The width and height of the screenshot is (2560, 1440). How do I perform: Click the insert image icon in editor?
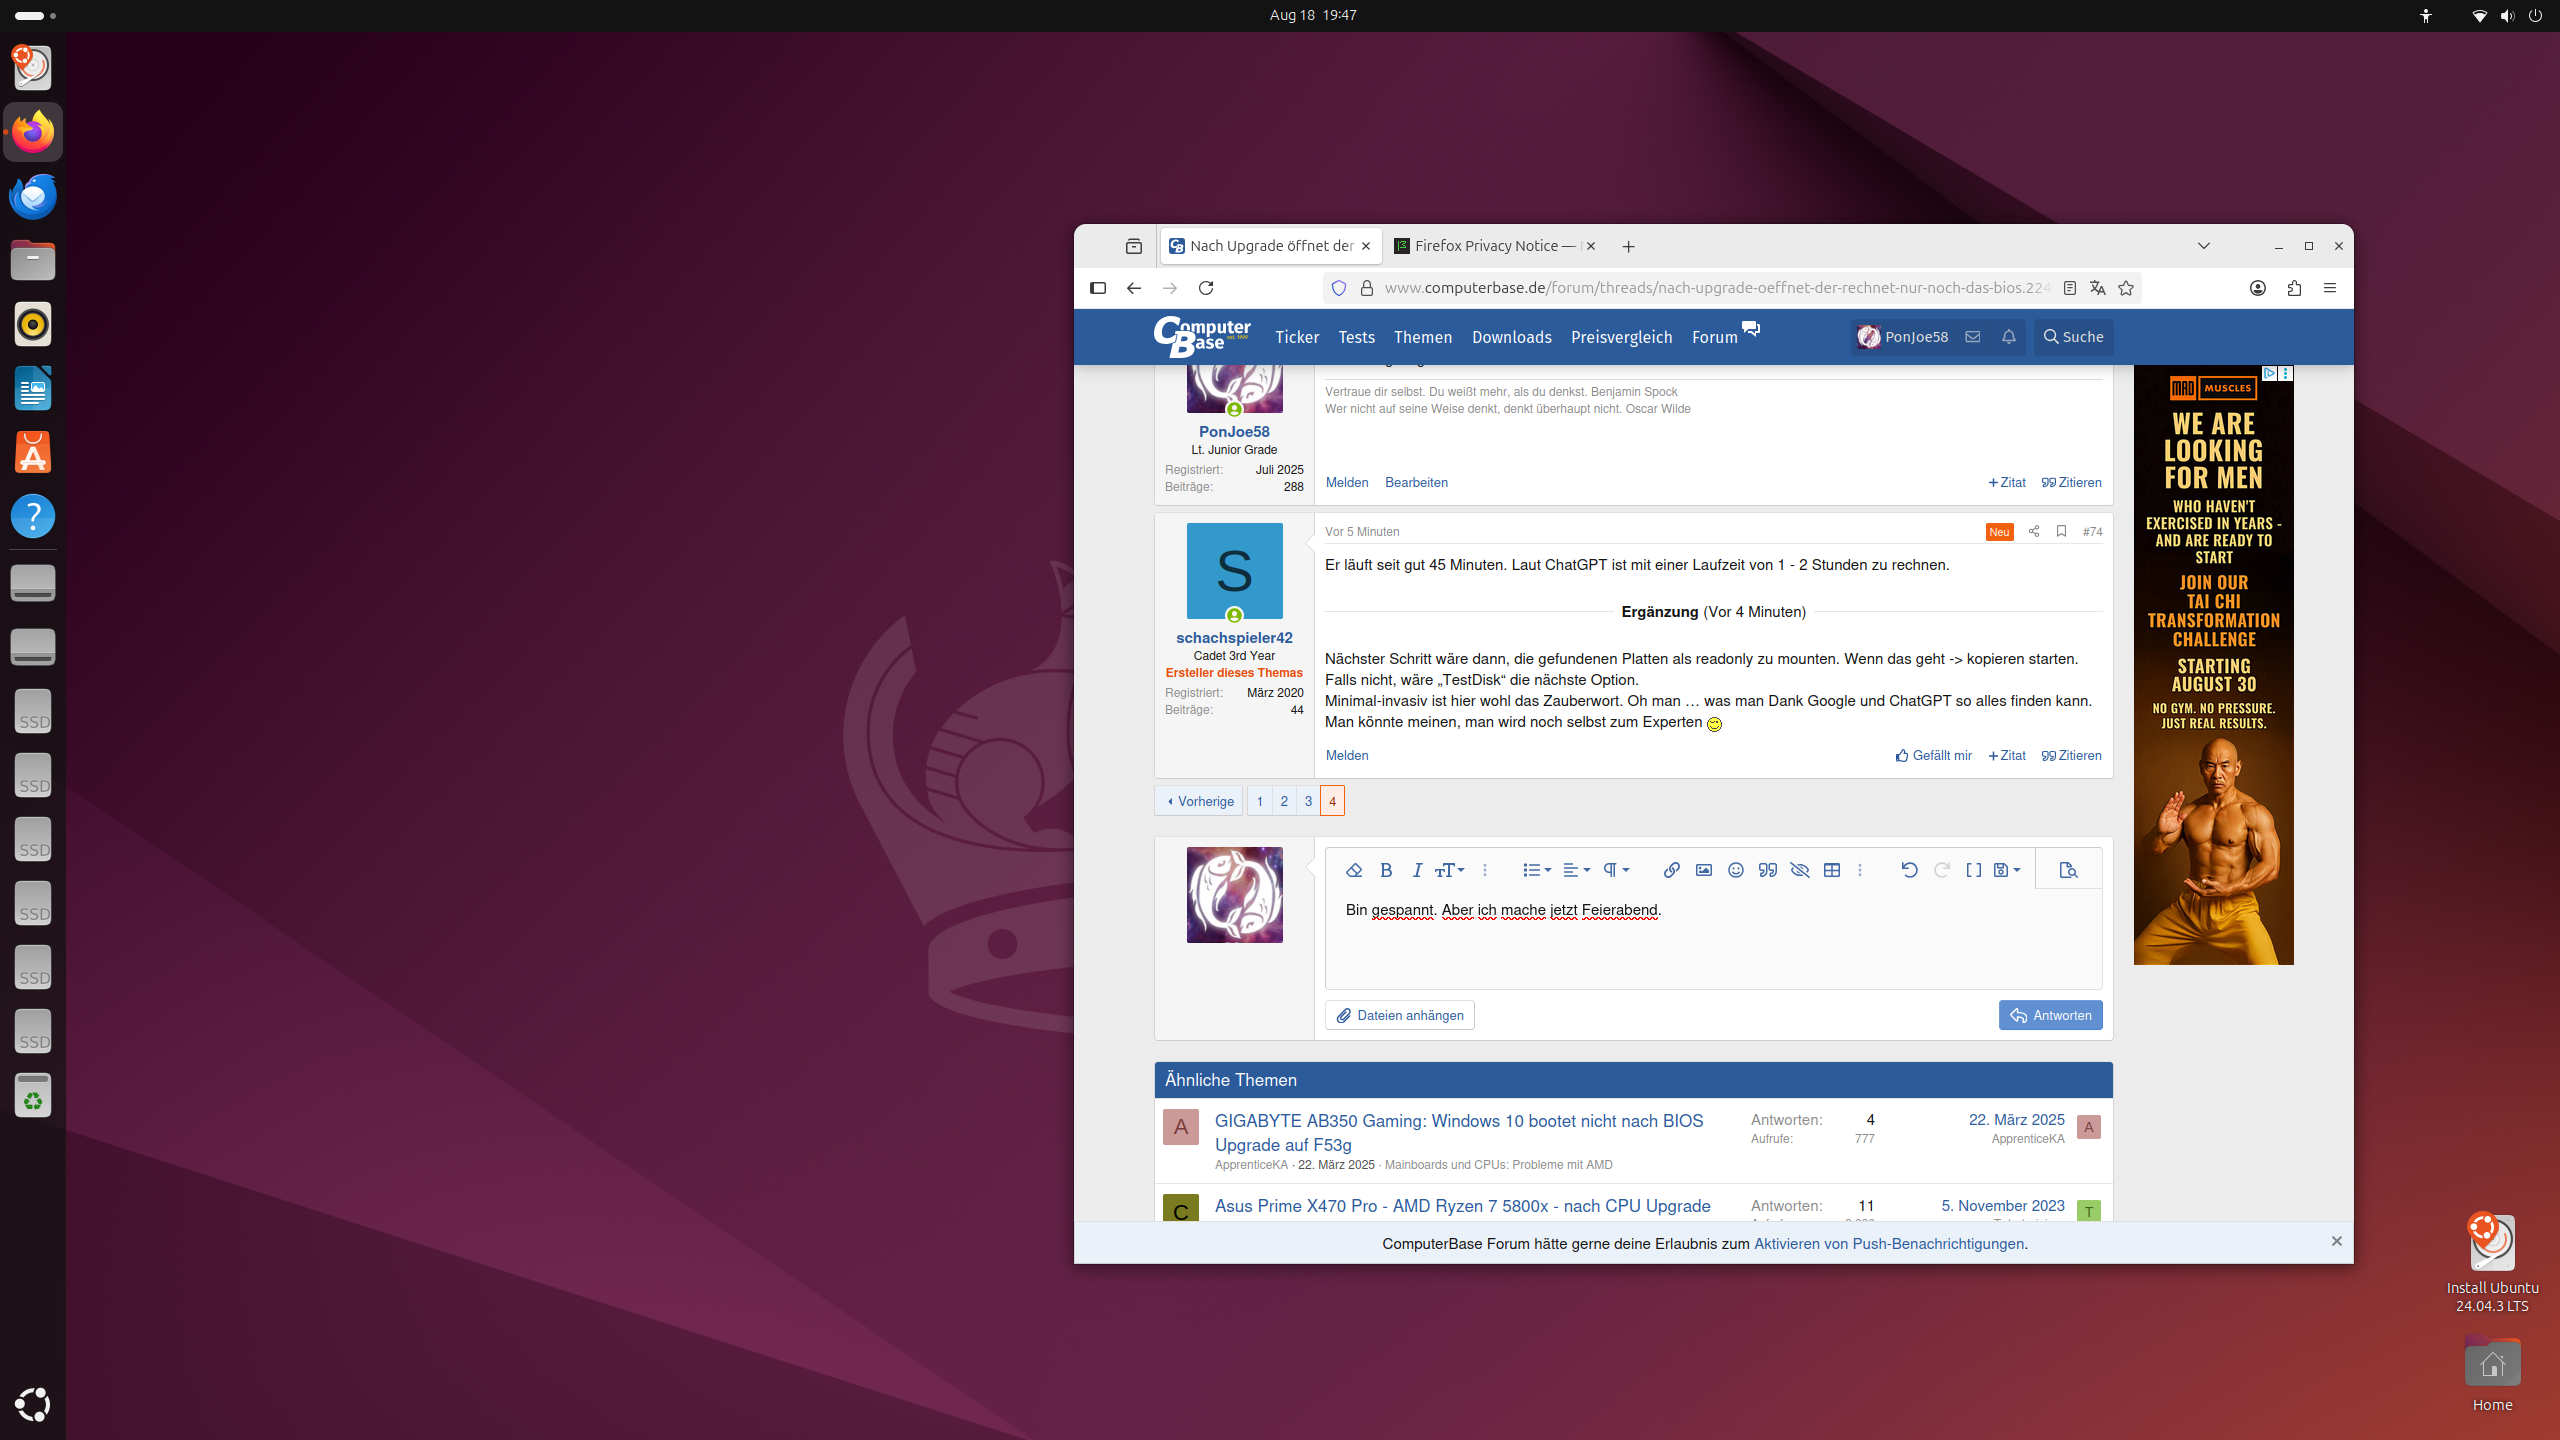[x=1703, y=870]
